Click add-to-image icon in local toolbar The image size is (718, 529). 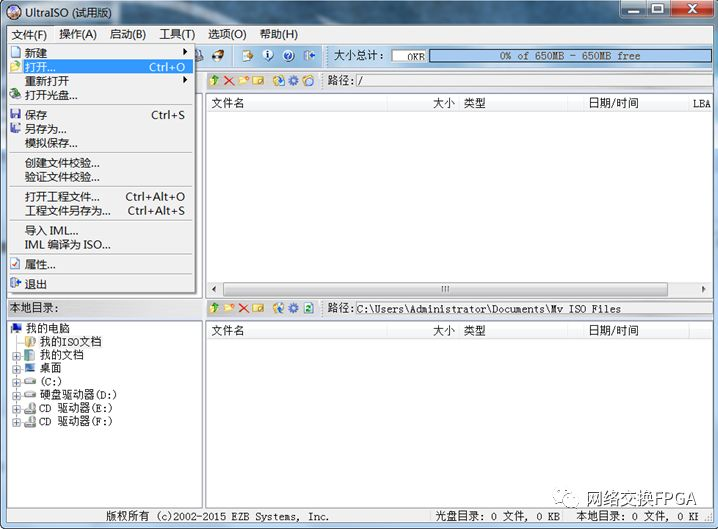point(278,308)
